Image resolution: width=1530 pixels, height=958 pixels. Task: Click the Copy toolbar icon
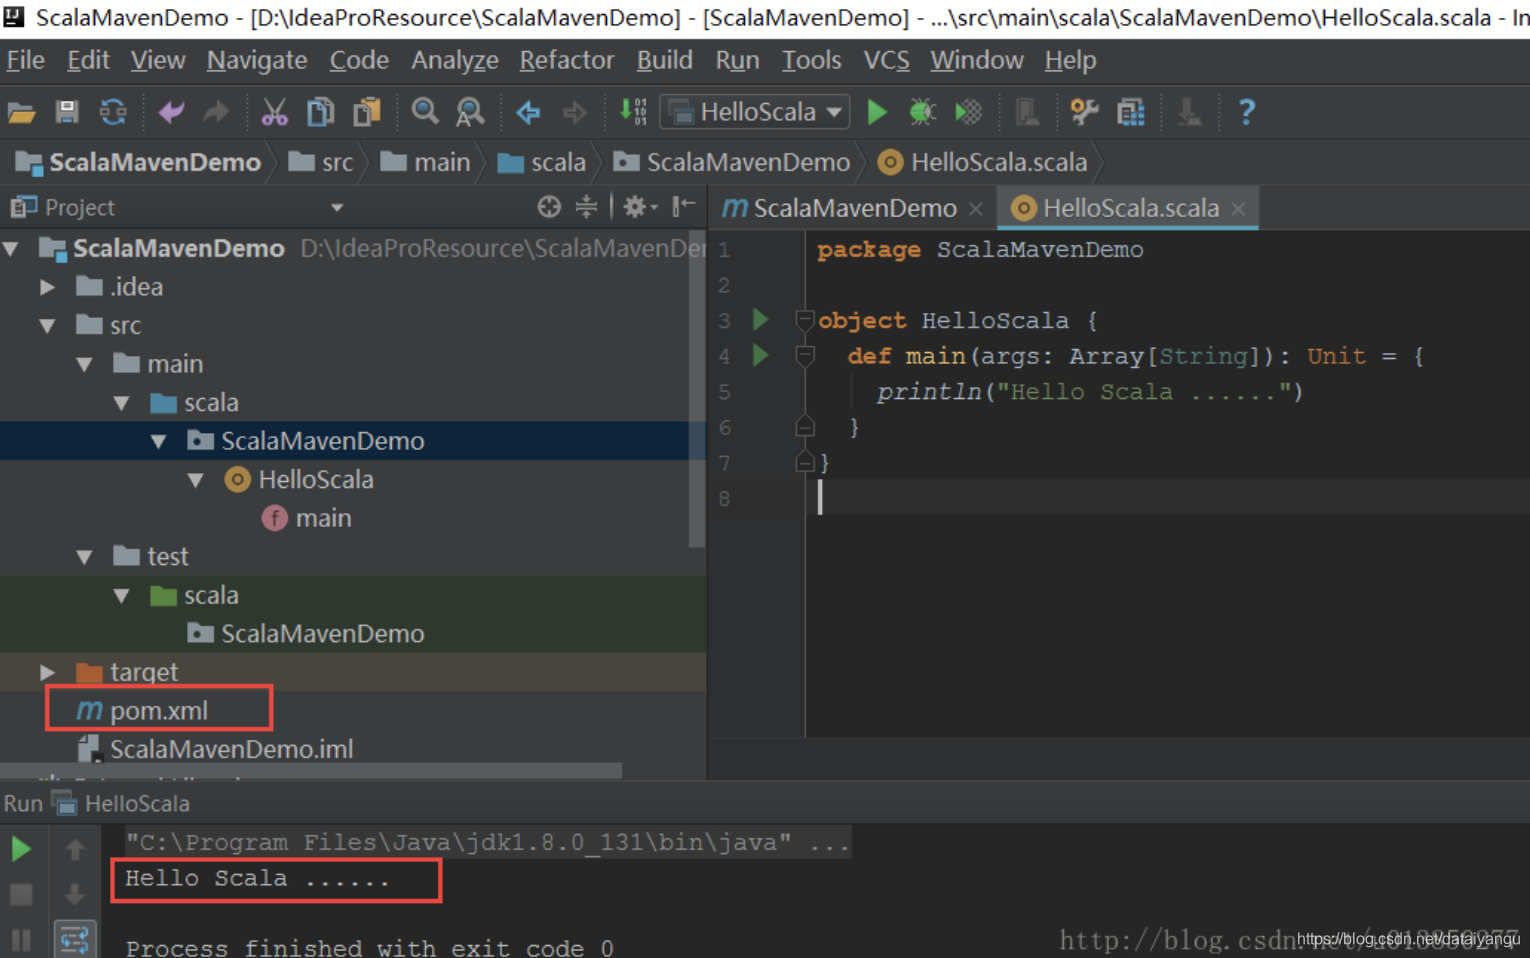click(x=320, y=112)
